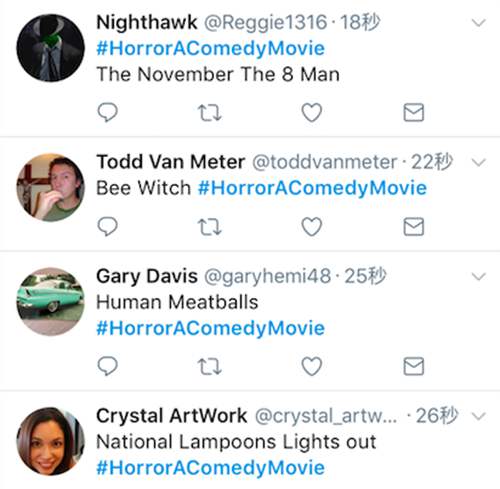Retweet the Human Meatballs tweet
The image size is (500, 489).
pos(209,366)
